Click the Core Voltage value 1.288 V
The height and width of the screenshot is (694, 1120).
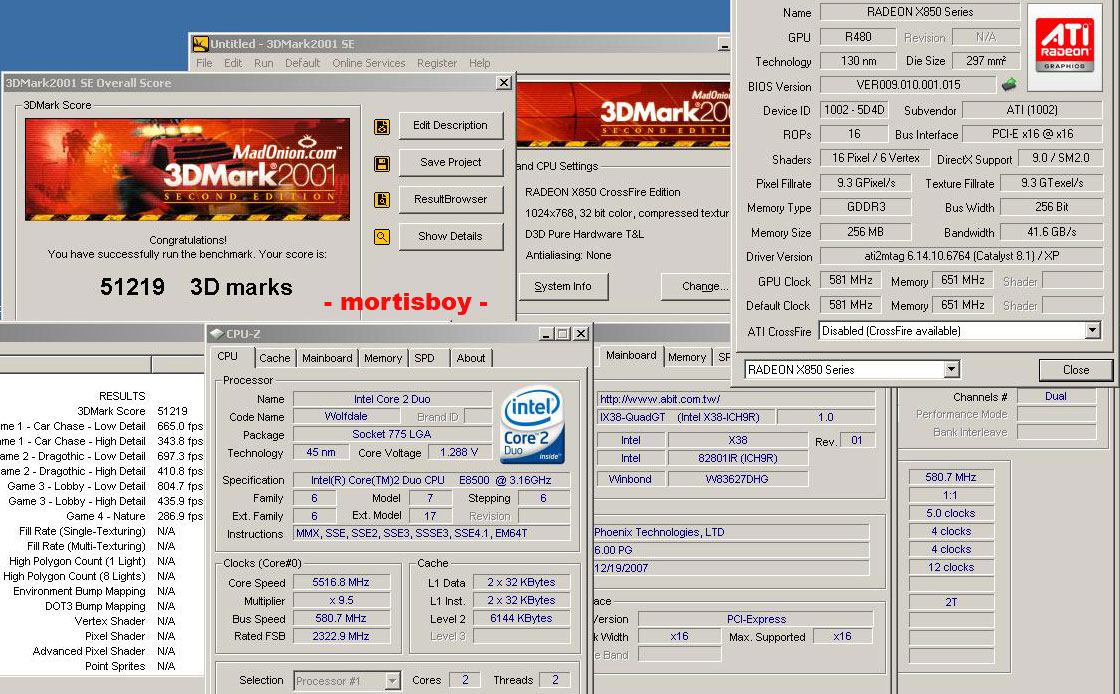point(459,452)
